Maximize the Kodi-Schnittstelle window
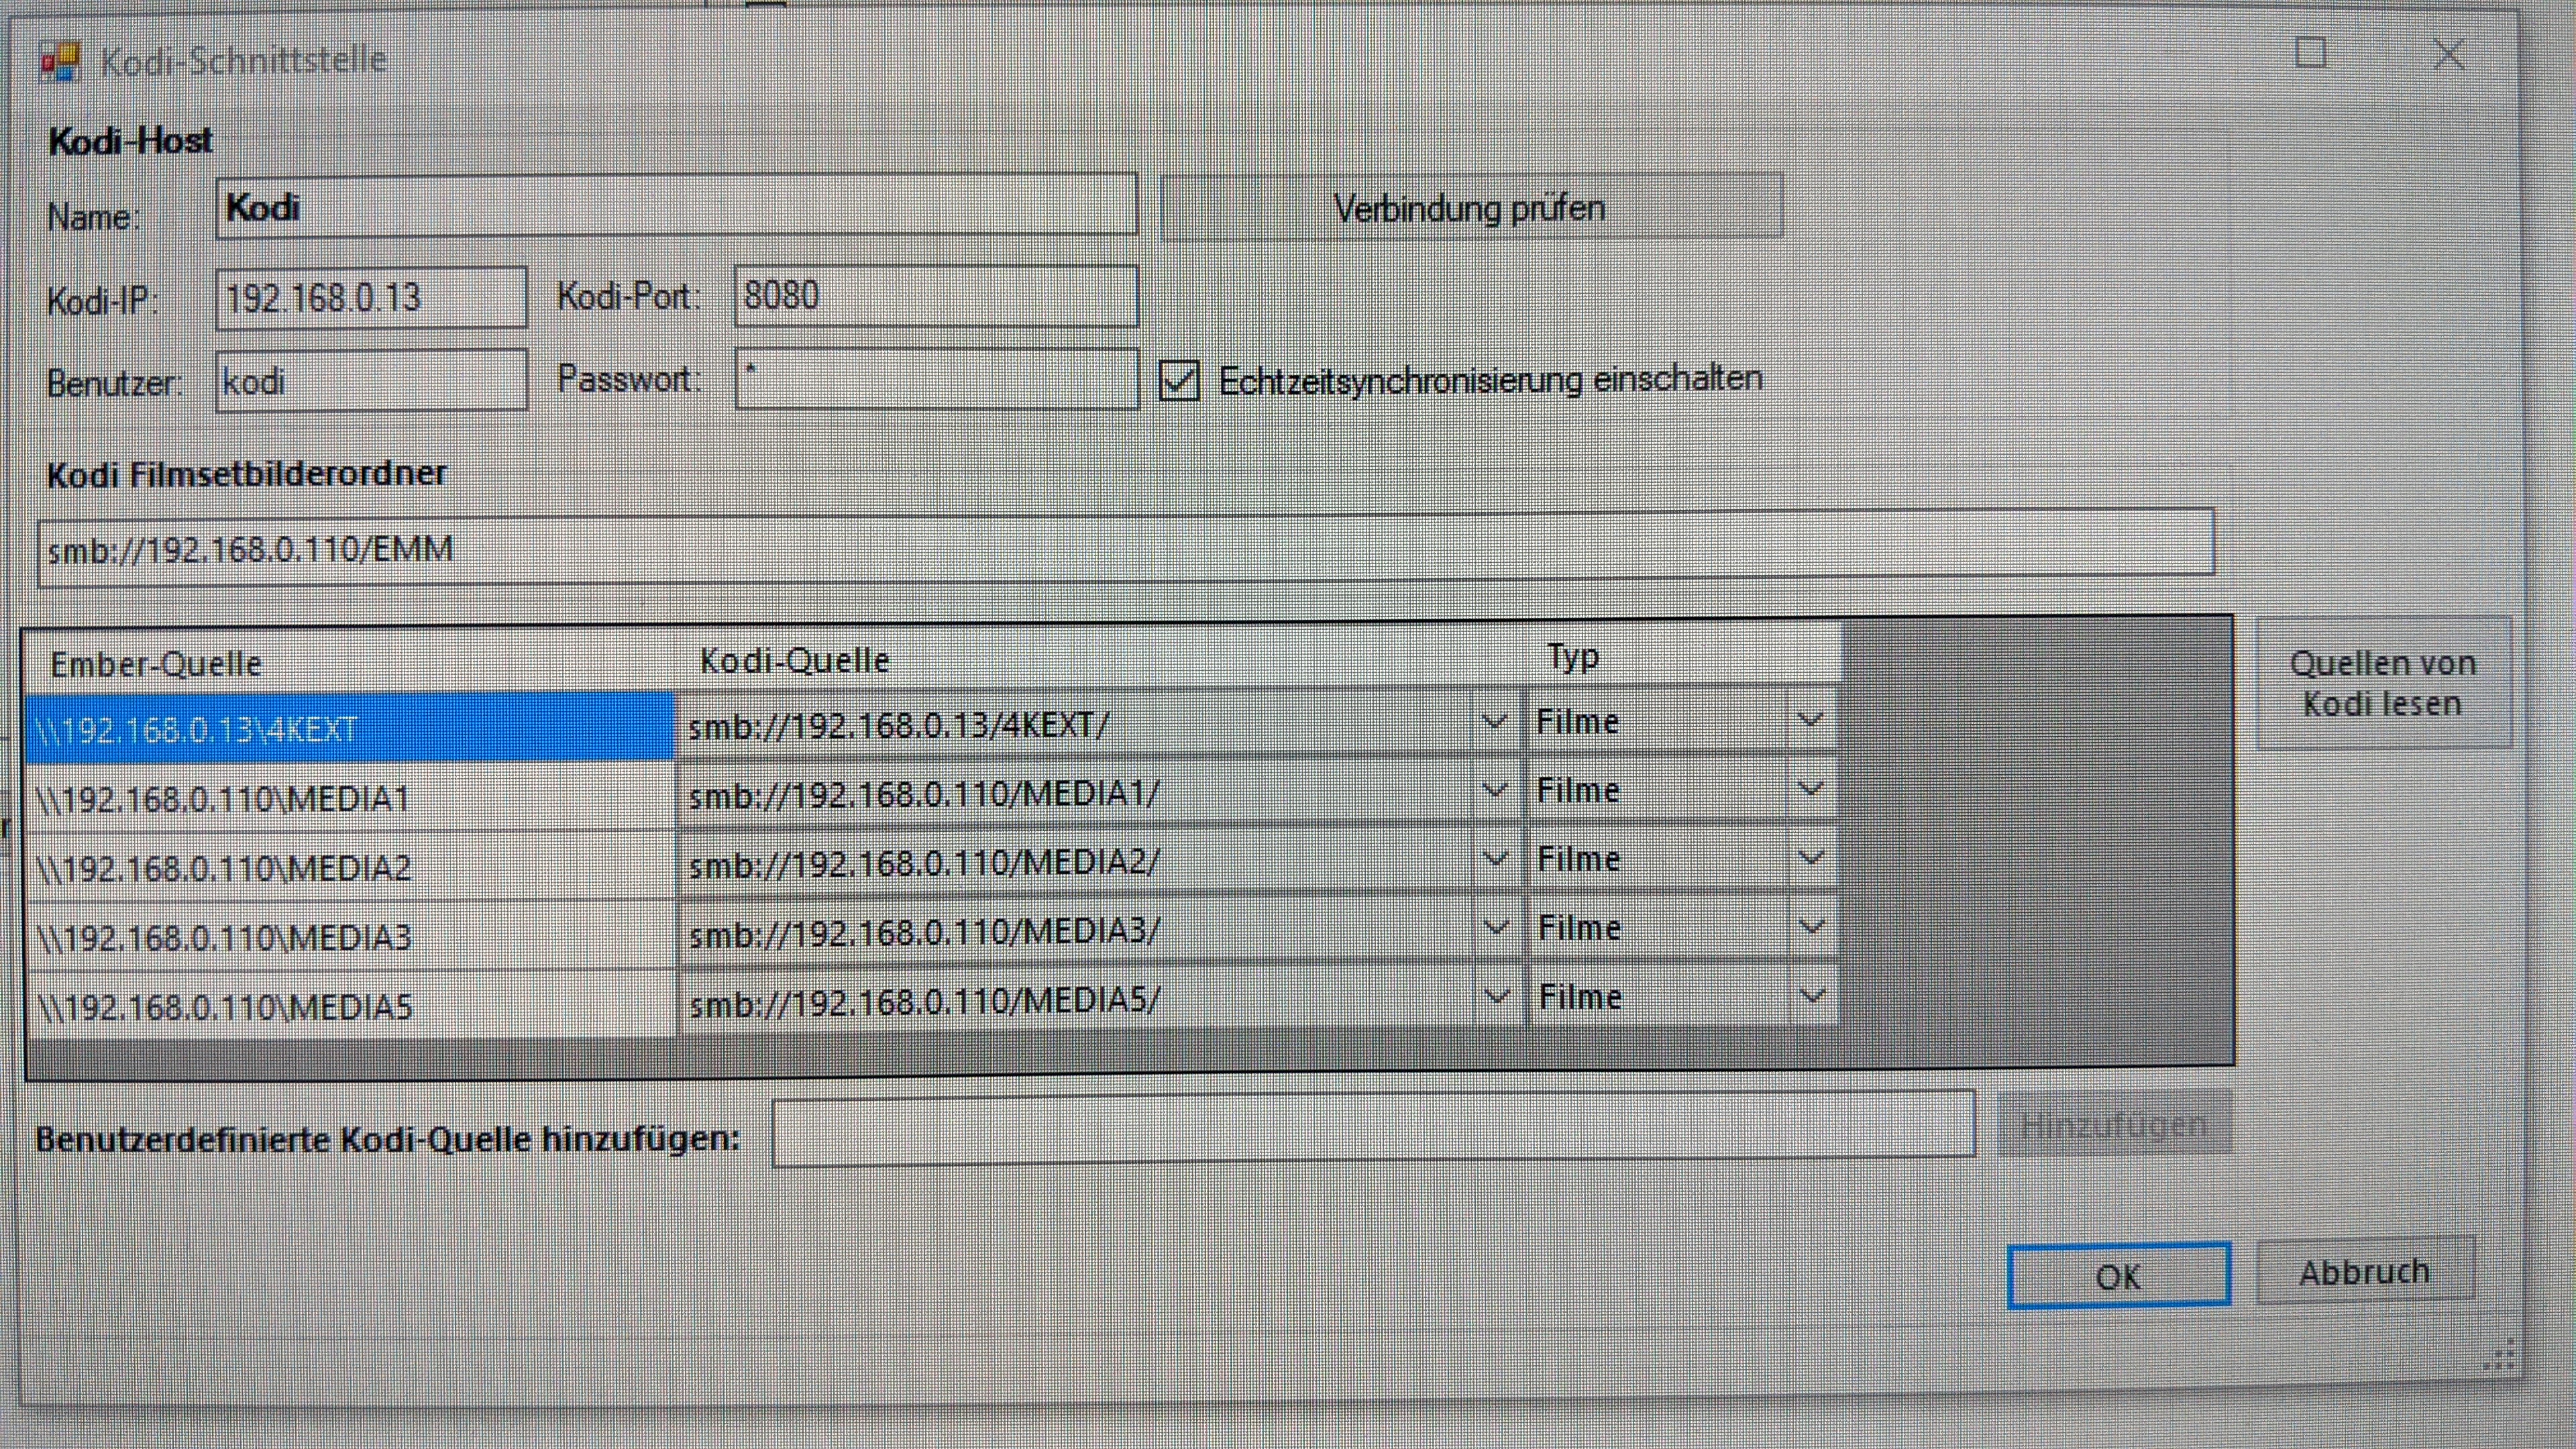 pyautogui.click(x=2310, y=52)
